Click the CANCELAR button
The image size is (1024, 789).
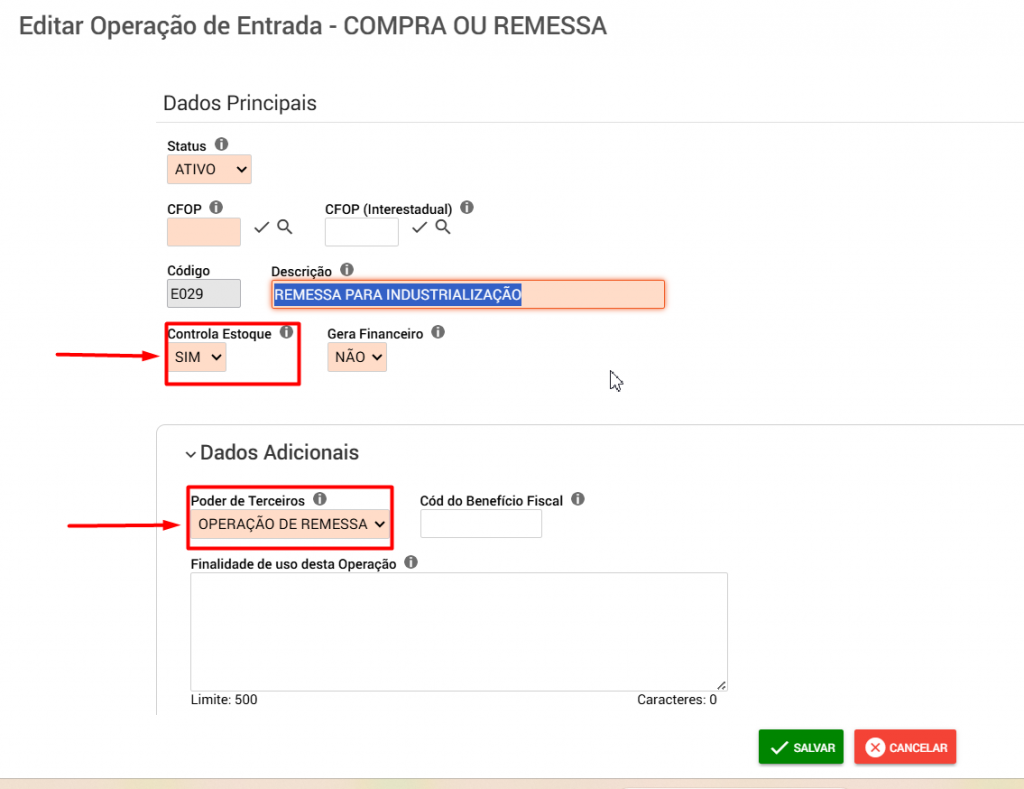pyautogui.click(x=905, y=747)
